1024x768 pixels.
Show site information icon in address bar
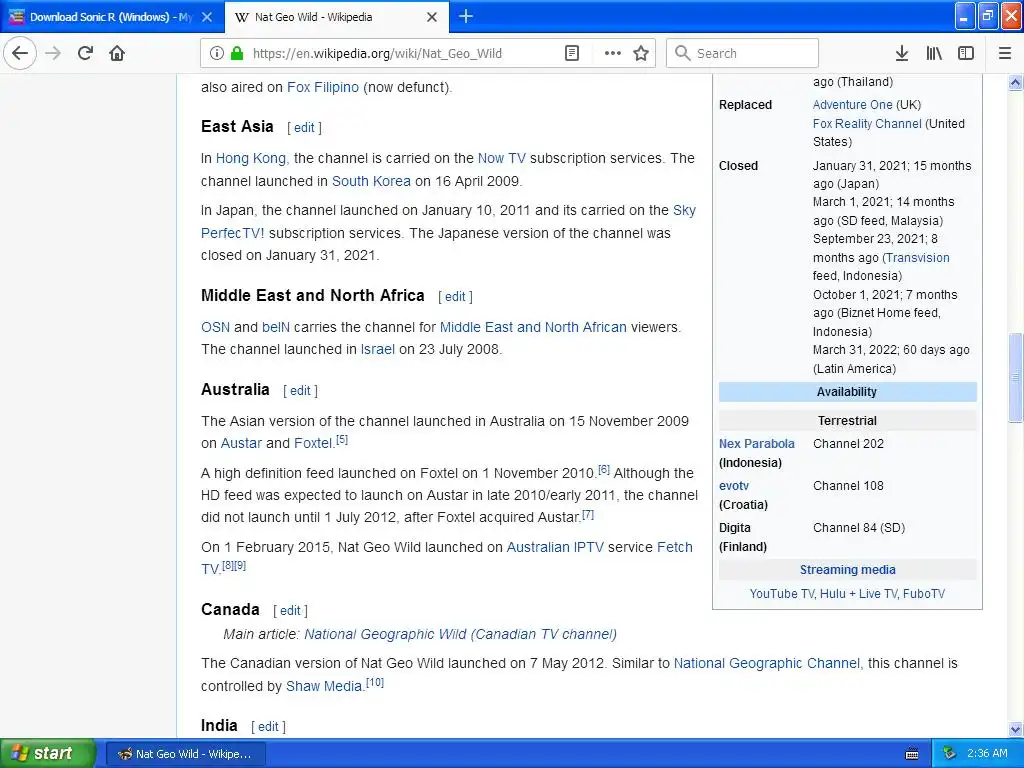(x=217, y=53)
